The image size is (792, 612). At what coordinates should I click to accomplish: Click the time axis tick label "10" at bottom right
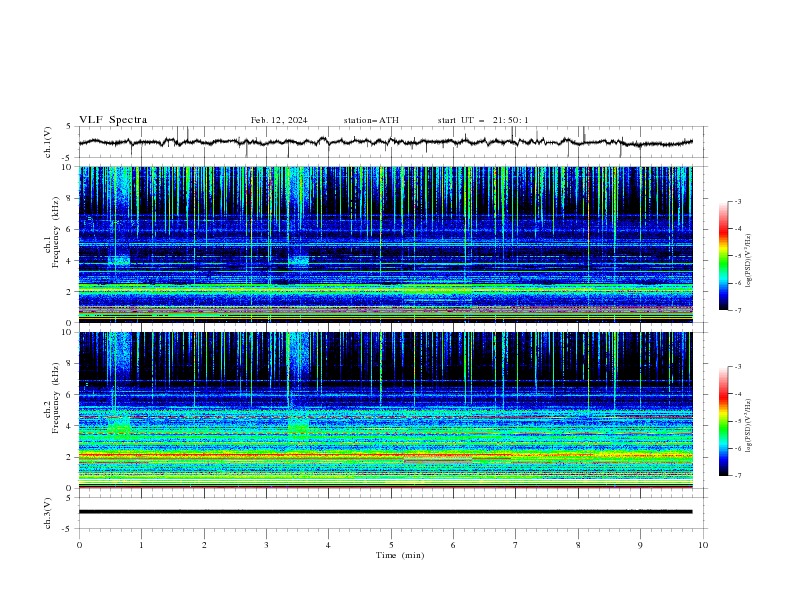703,545
